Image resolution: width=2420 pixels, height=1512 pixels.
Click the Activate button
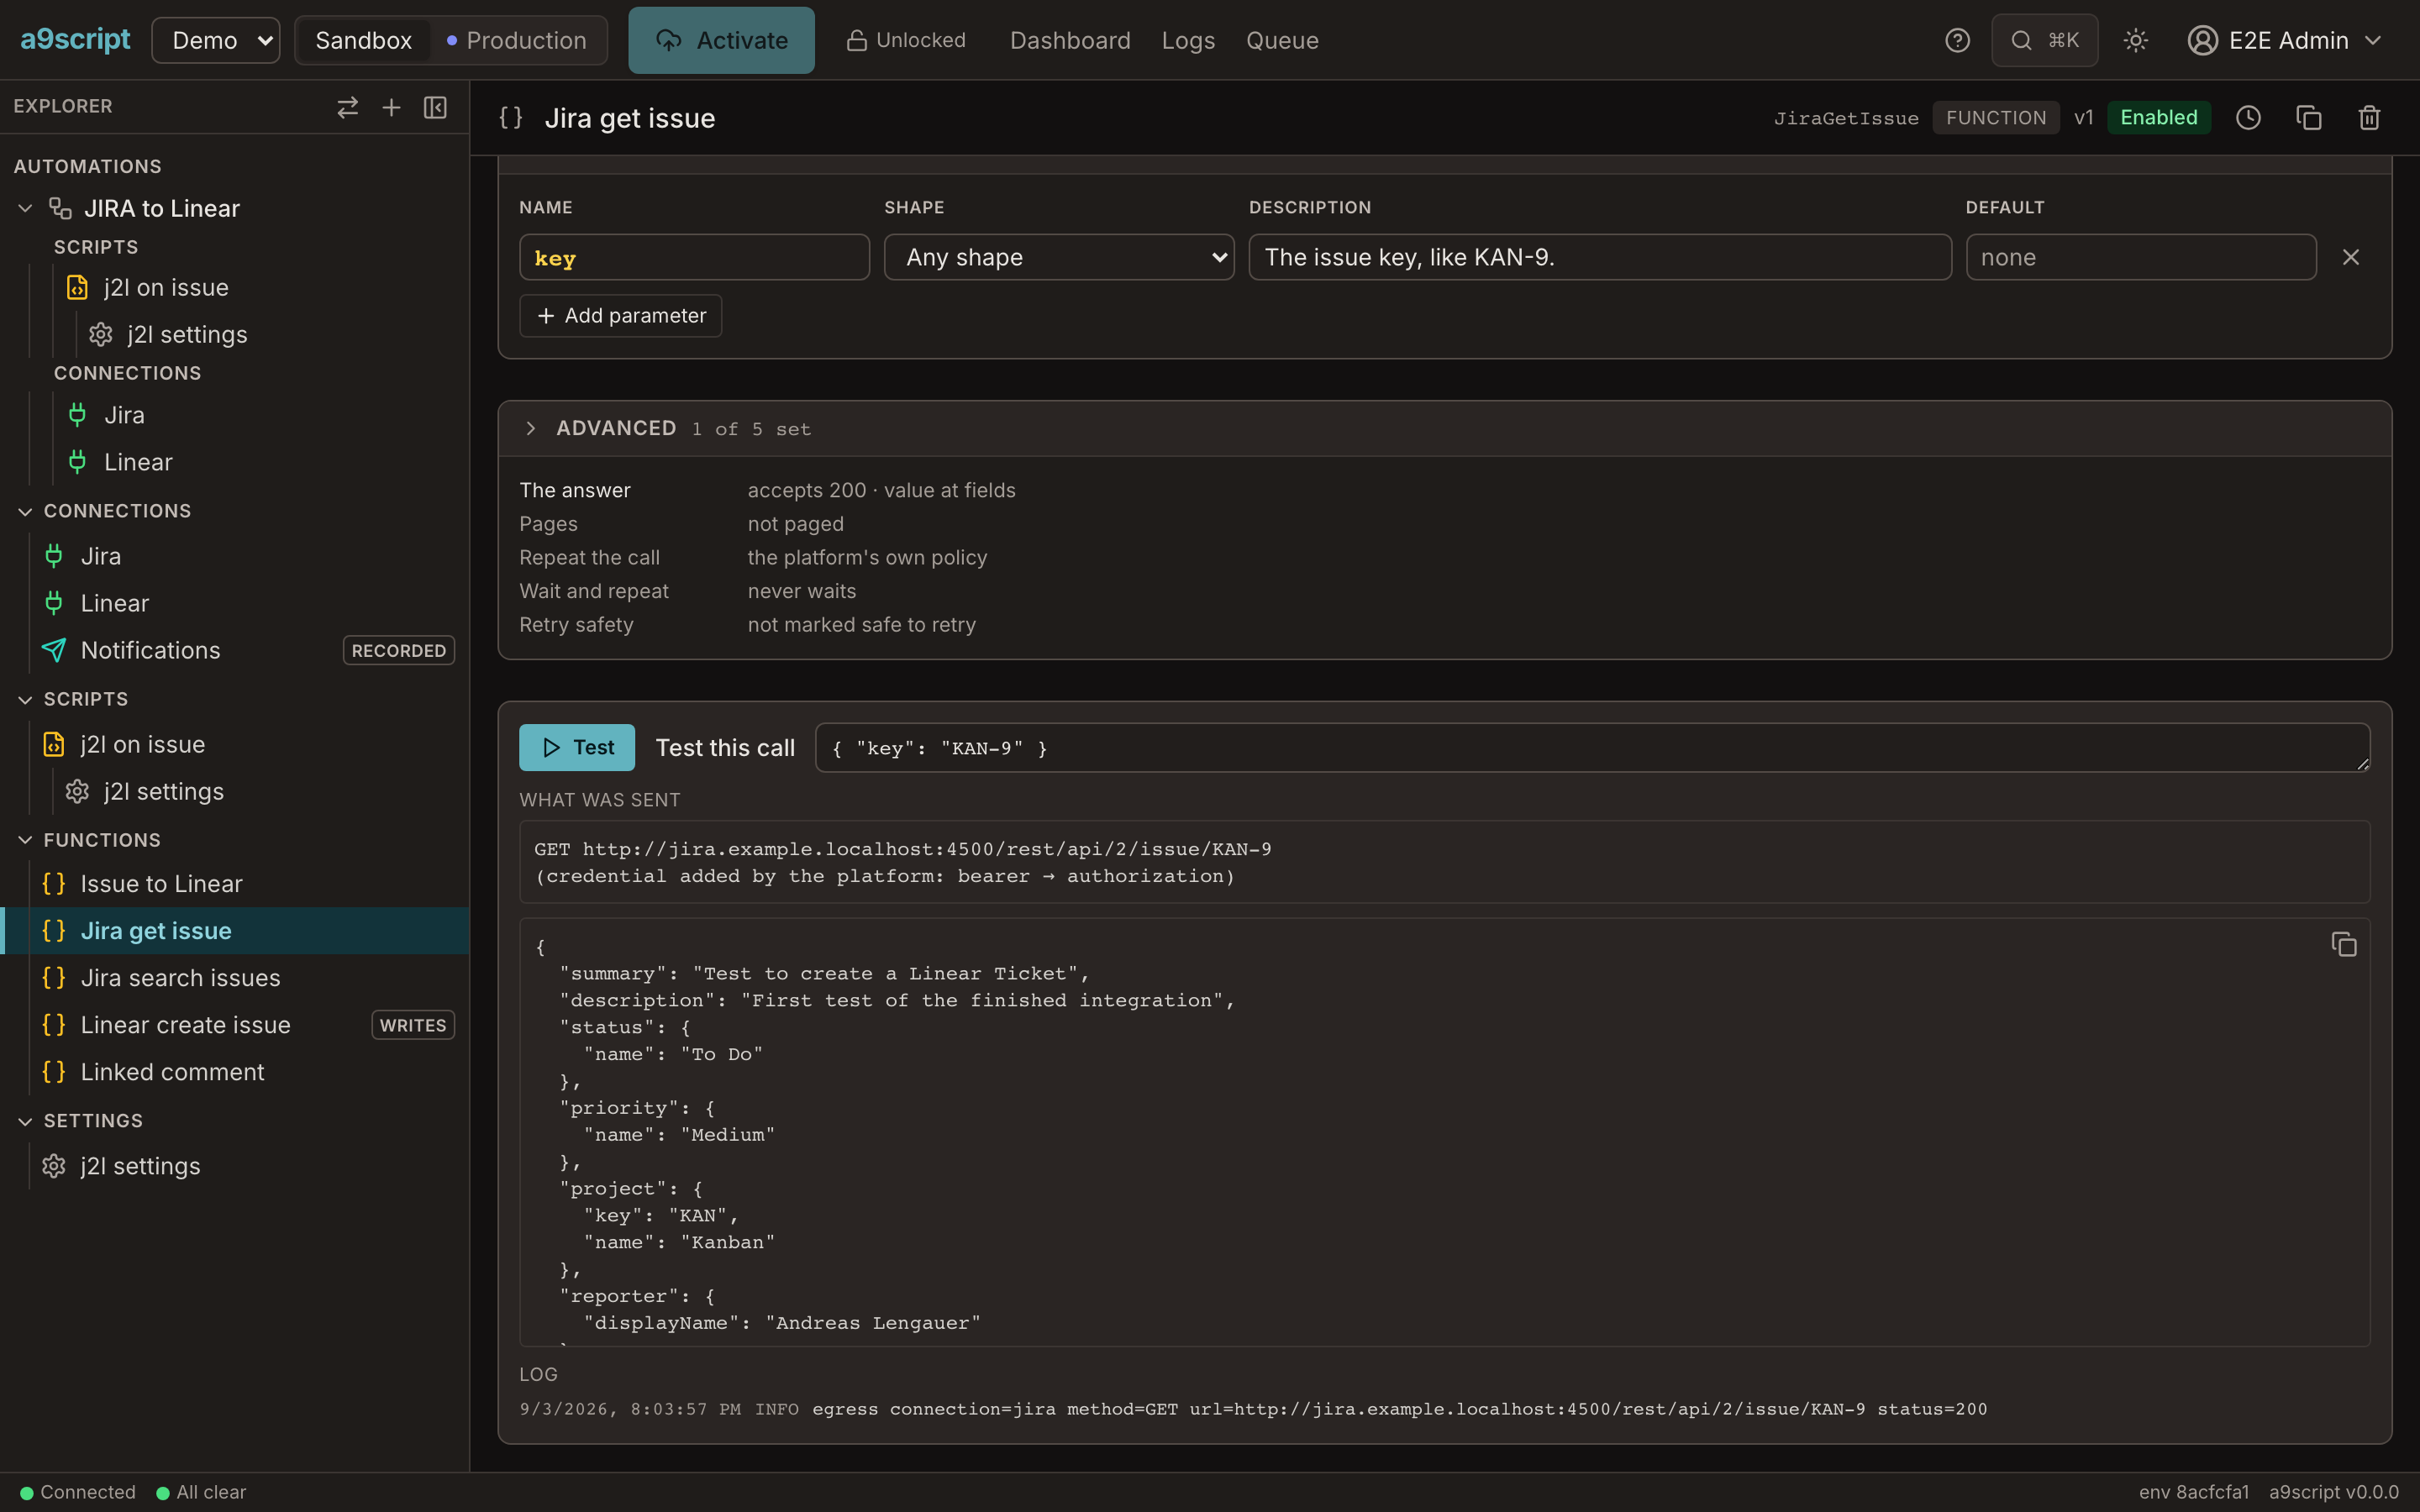point(721,40)
